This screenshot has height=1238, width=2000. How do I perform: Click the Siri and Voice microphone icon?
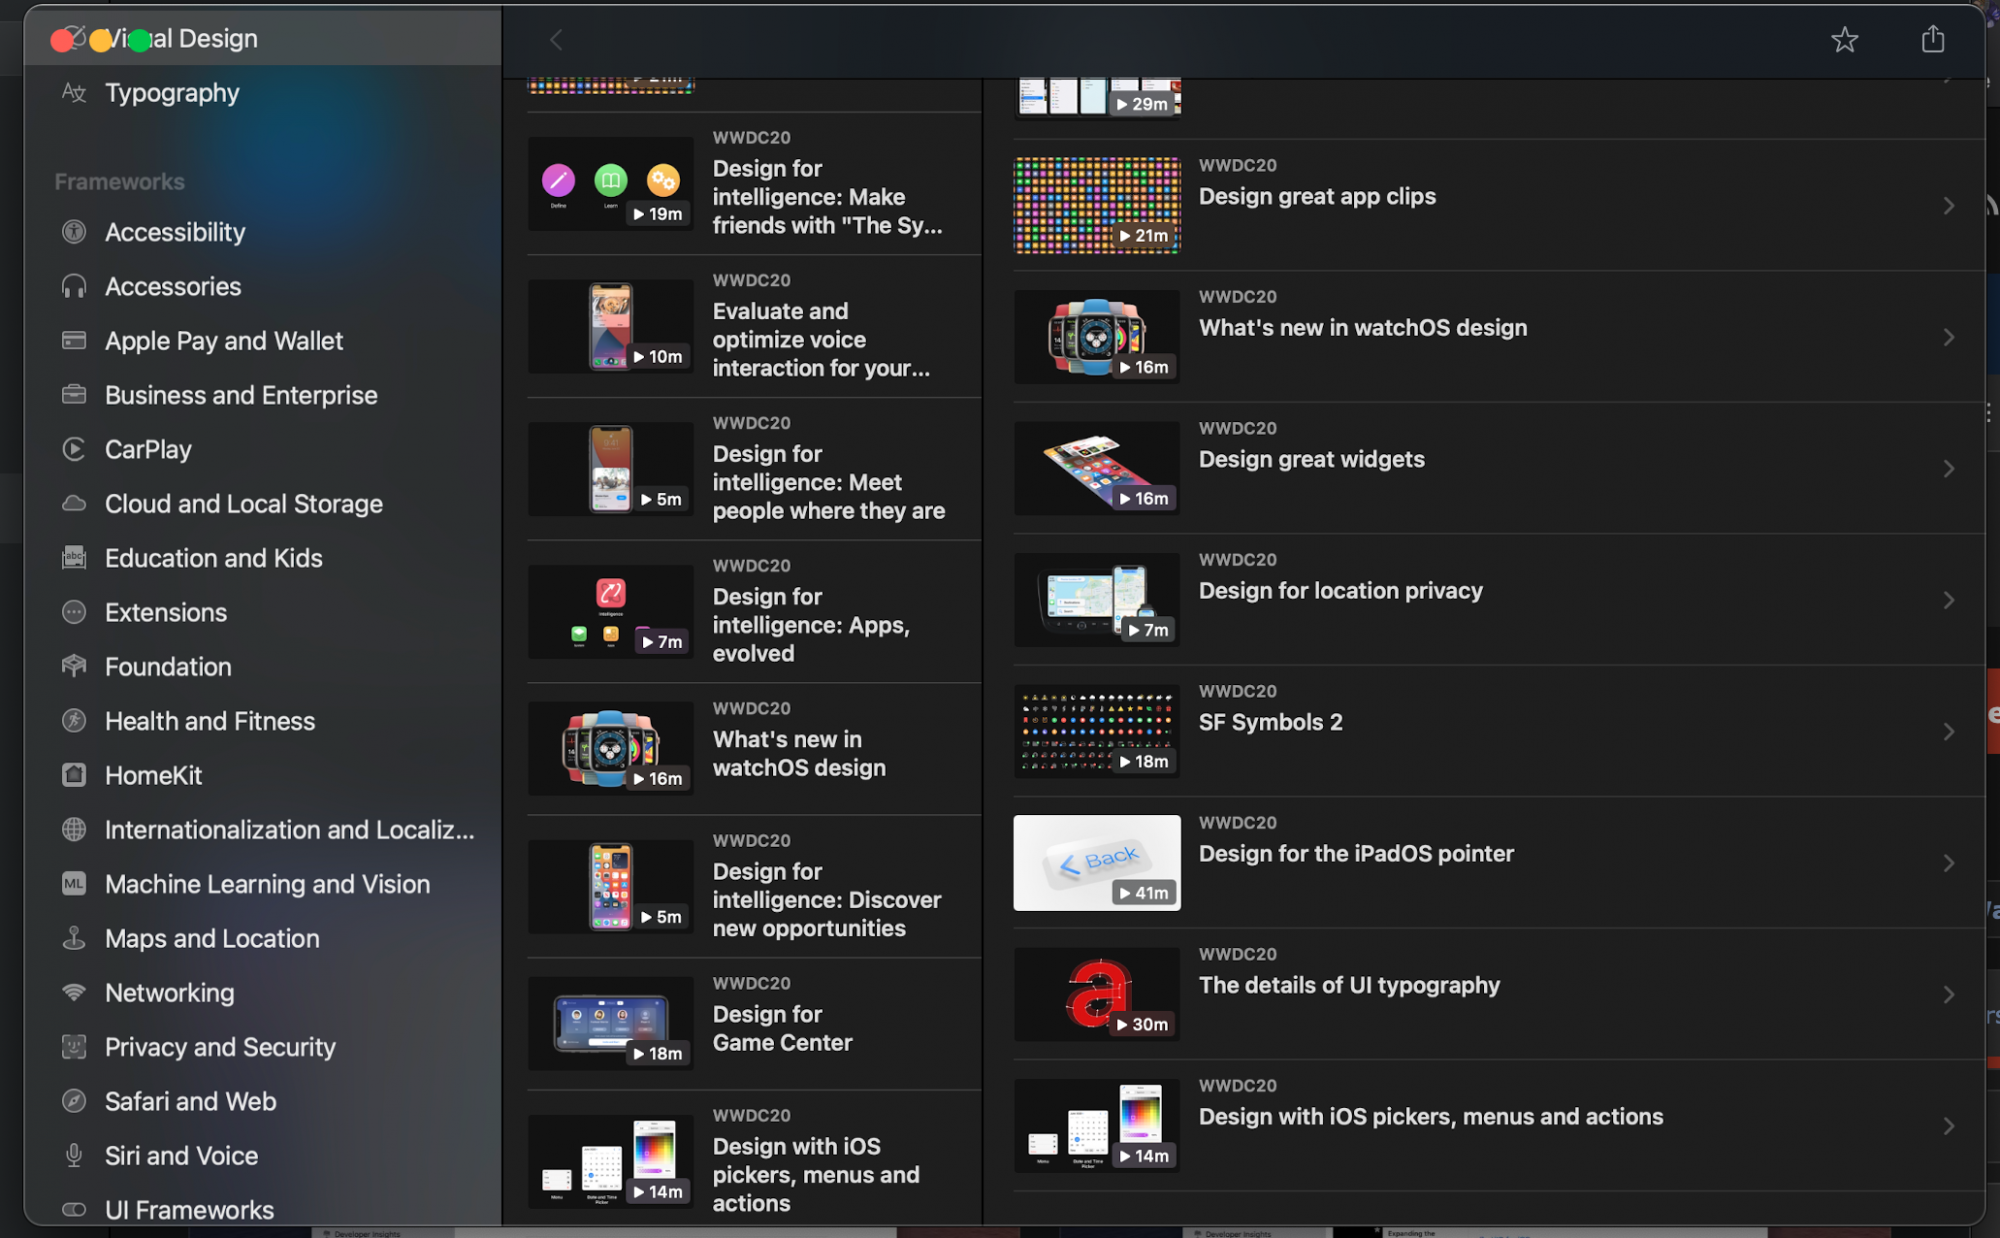coord(74,1156)
